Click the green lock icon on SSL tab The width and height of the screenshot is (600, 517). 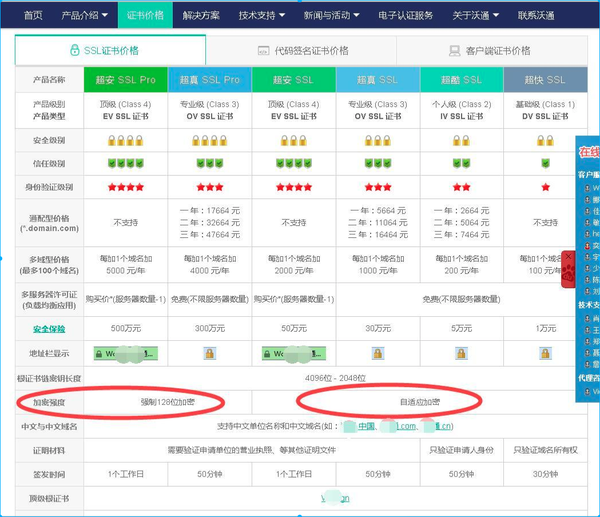pos(75,50)
